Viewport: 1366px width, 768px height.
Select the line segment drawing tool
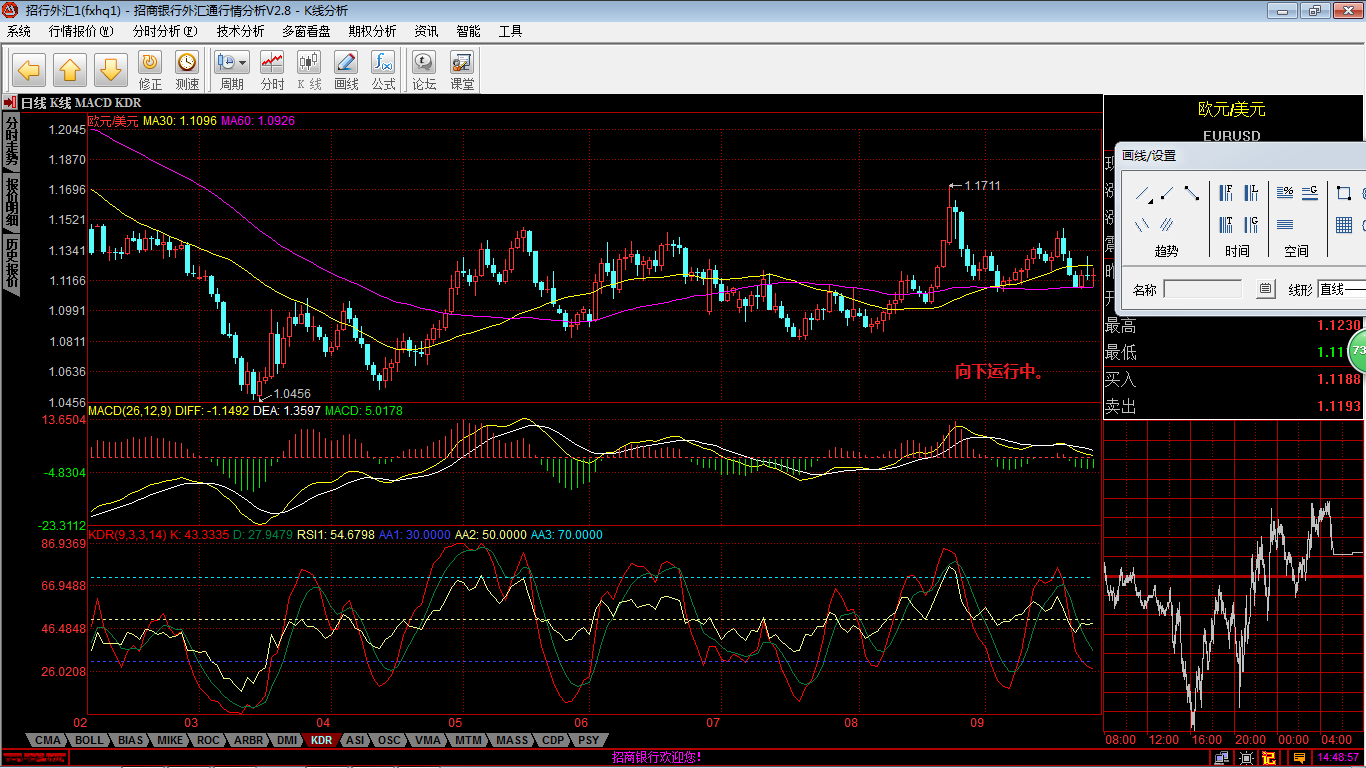1191,193
